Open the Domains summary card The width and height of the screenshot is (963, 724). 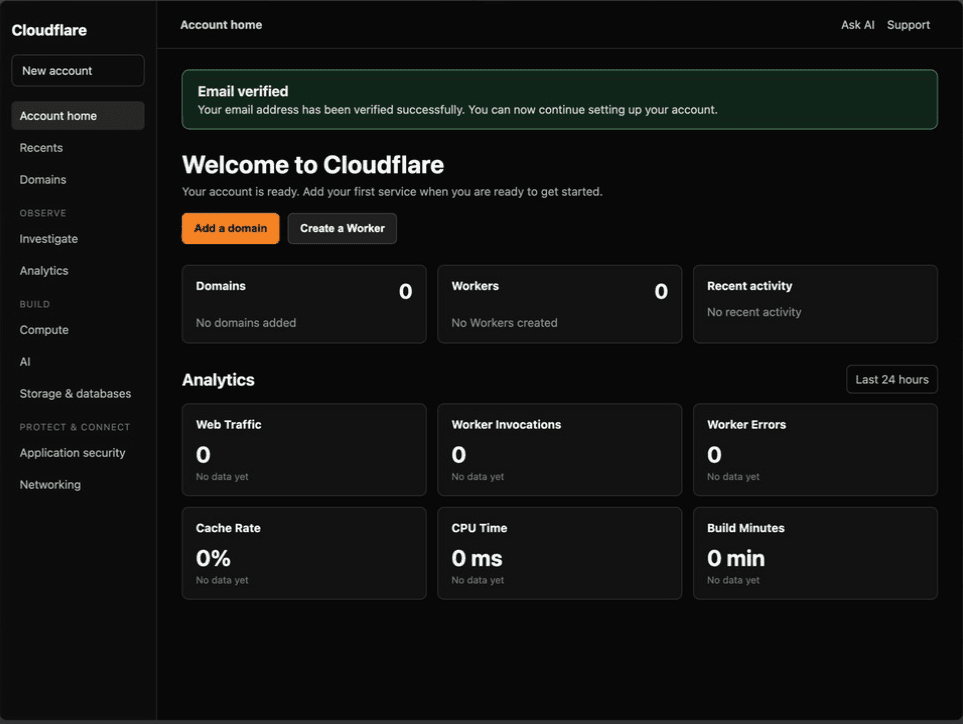pos(304,304)
